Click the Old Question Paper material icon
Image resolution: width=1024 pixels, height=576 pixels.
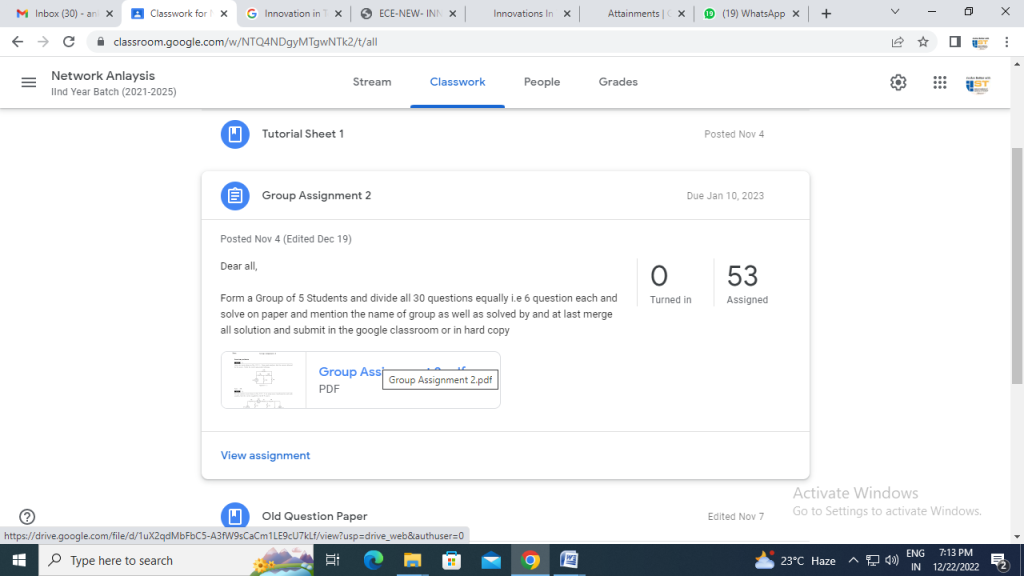235,515
